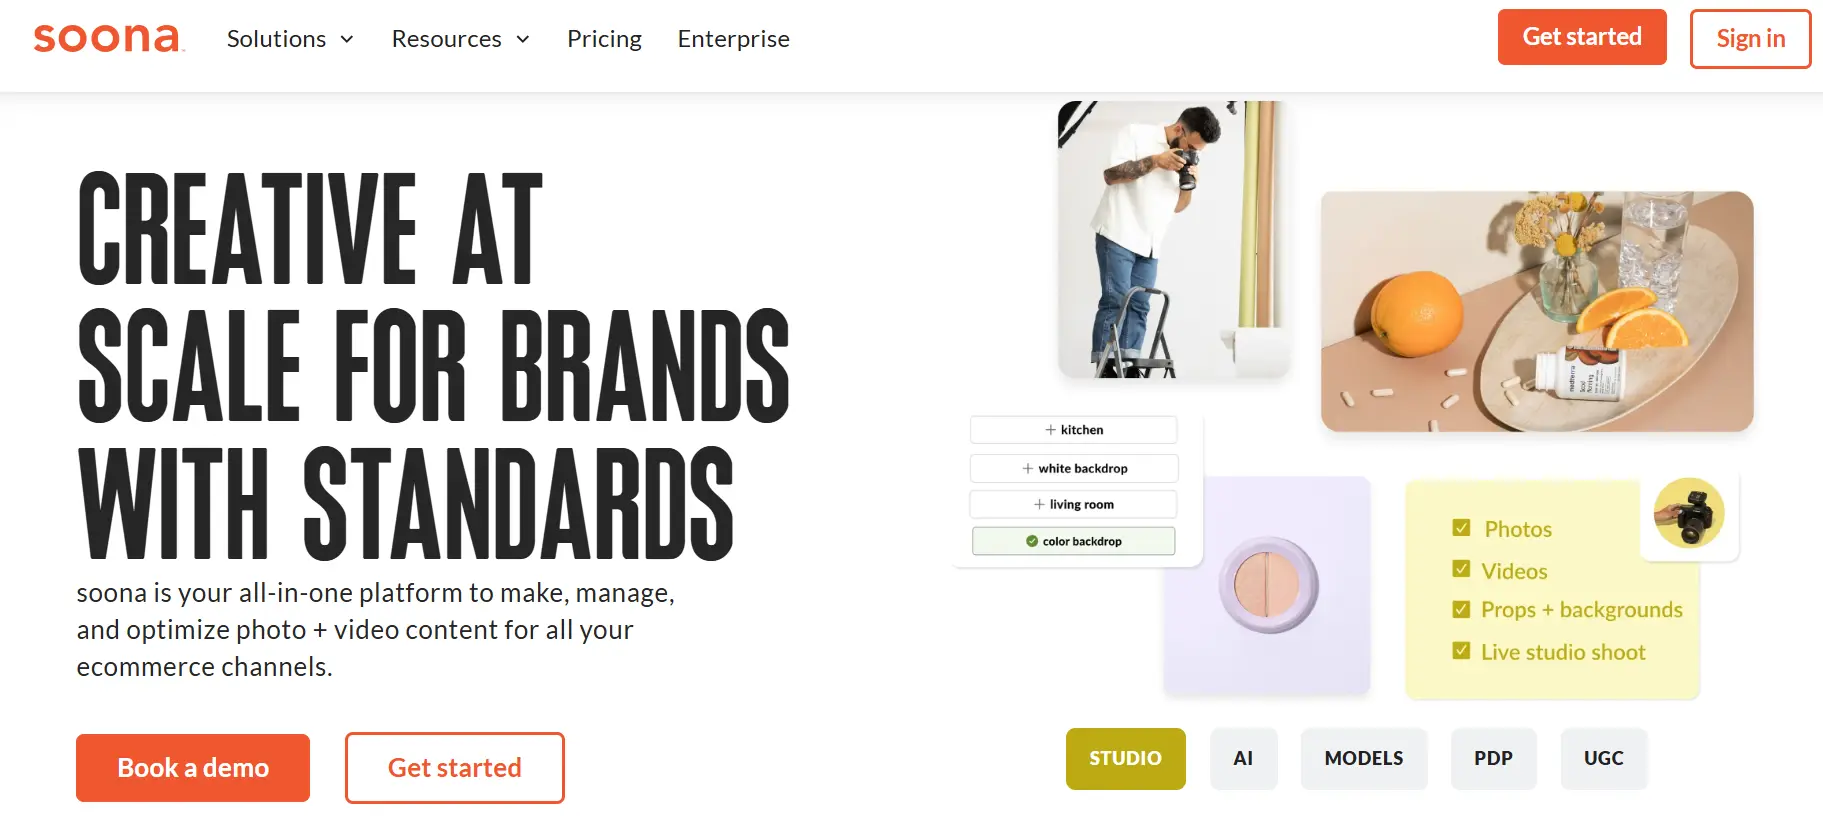Expand the Solutions dropdown menu

290,39
